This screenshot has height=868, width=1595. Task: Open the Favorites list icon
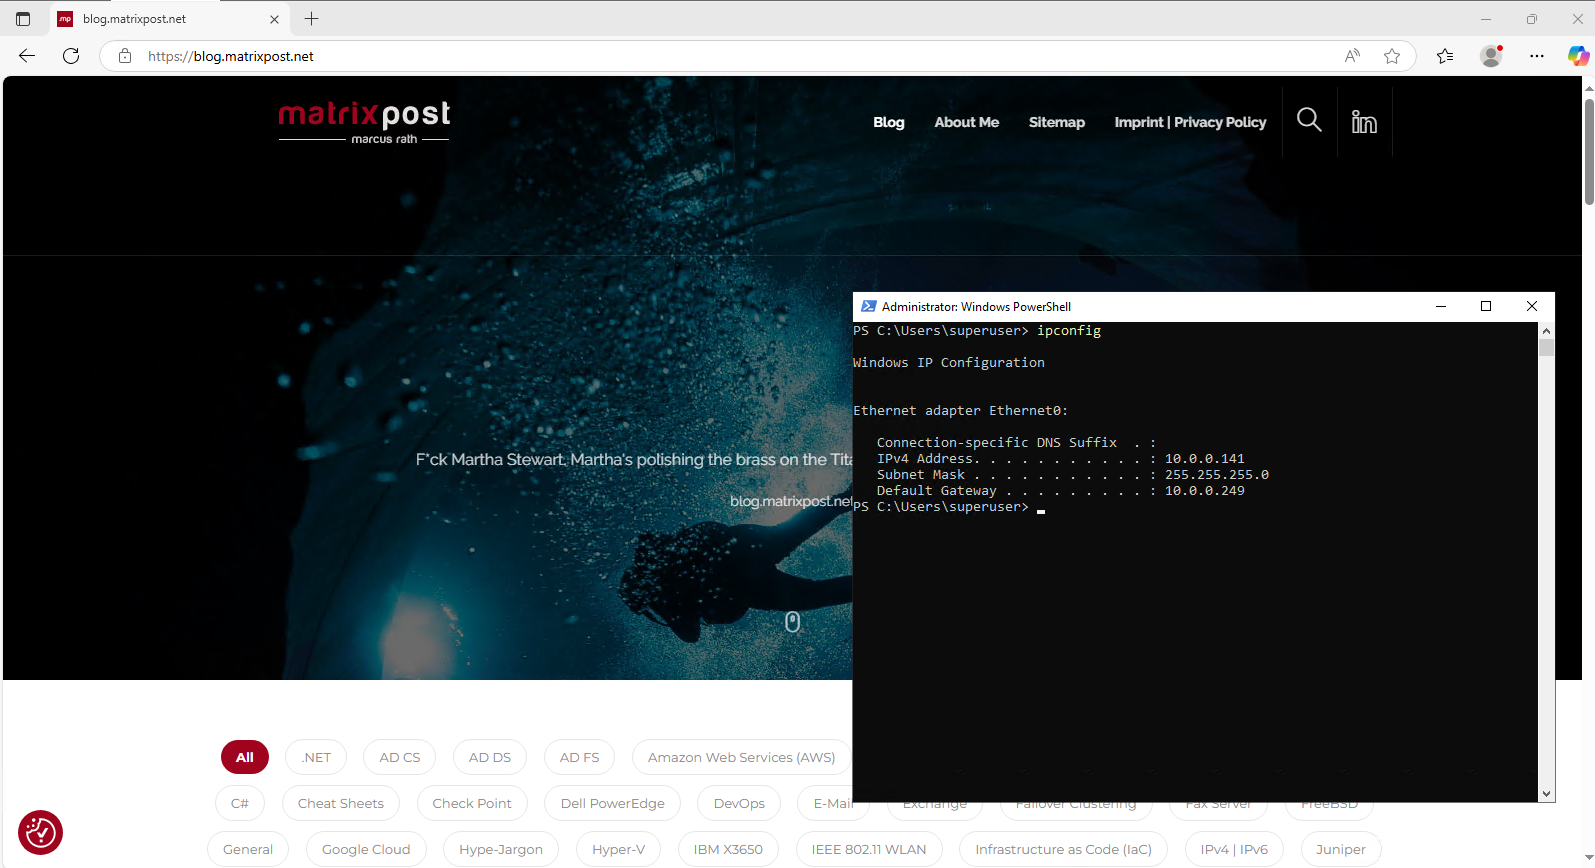(1445, 56)
